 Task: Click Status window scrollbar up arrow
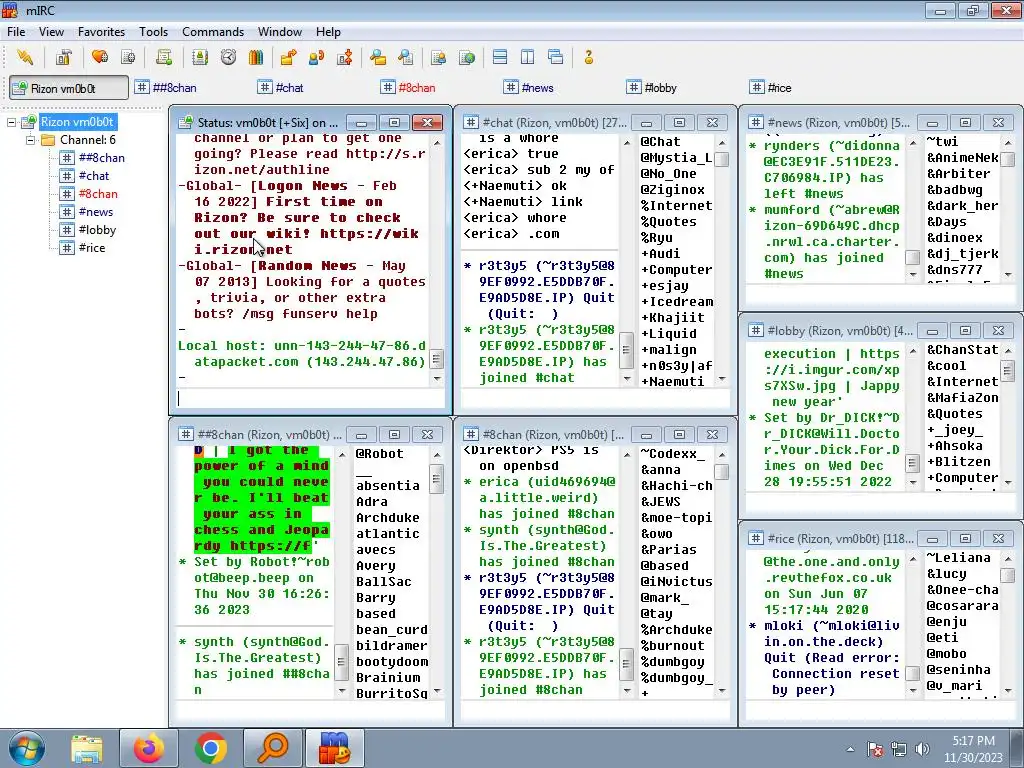[437, 142]
